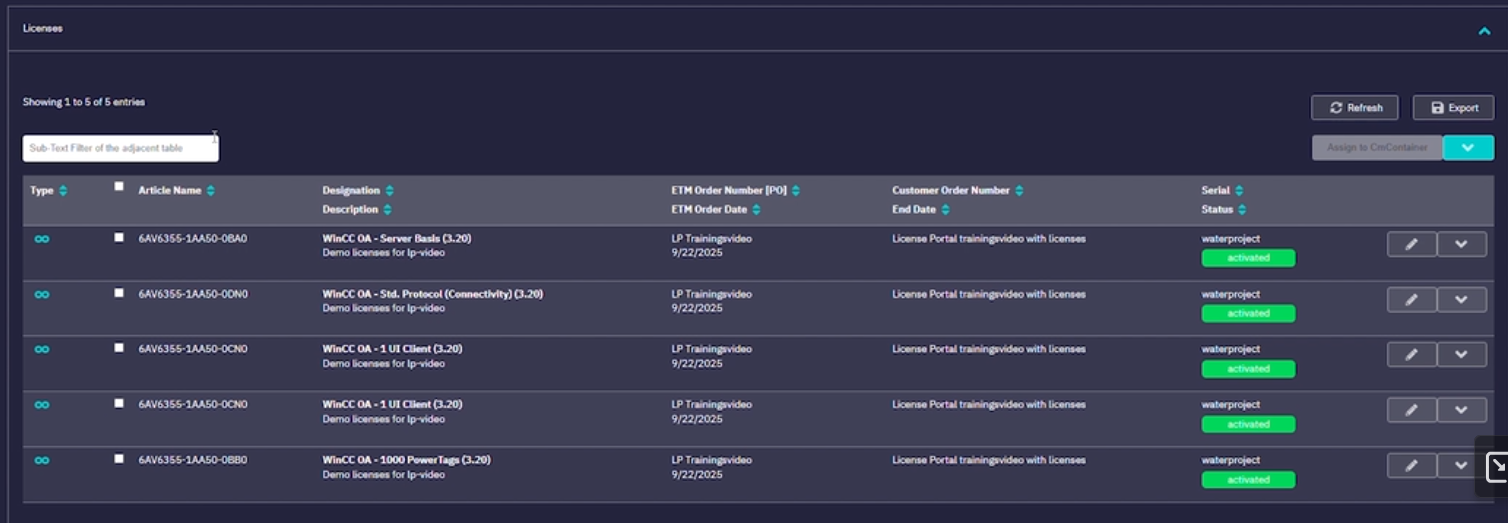Tick the checkbox for 6AV6355-1AA50-0BB0
This screenshot has width=1508, height=523.
pos(119,459)
